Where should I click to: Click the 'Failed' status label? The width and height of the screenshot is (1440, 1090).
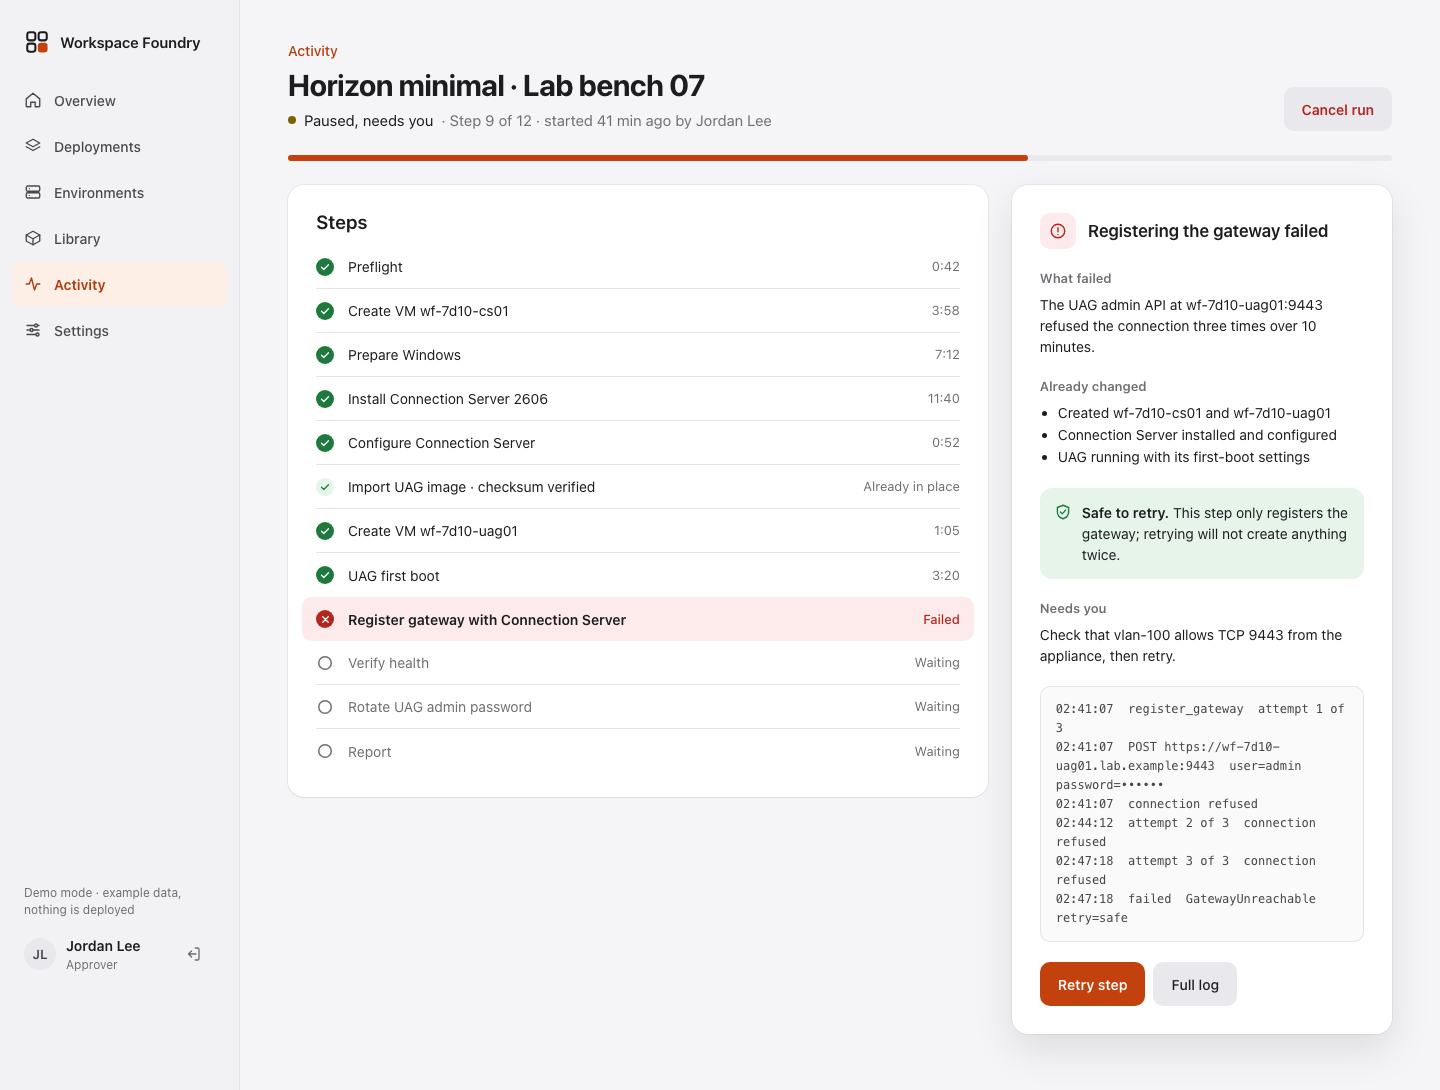pyautogui.click(x=941, y=619)
